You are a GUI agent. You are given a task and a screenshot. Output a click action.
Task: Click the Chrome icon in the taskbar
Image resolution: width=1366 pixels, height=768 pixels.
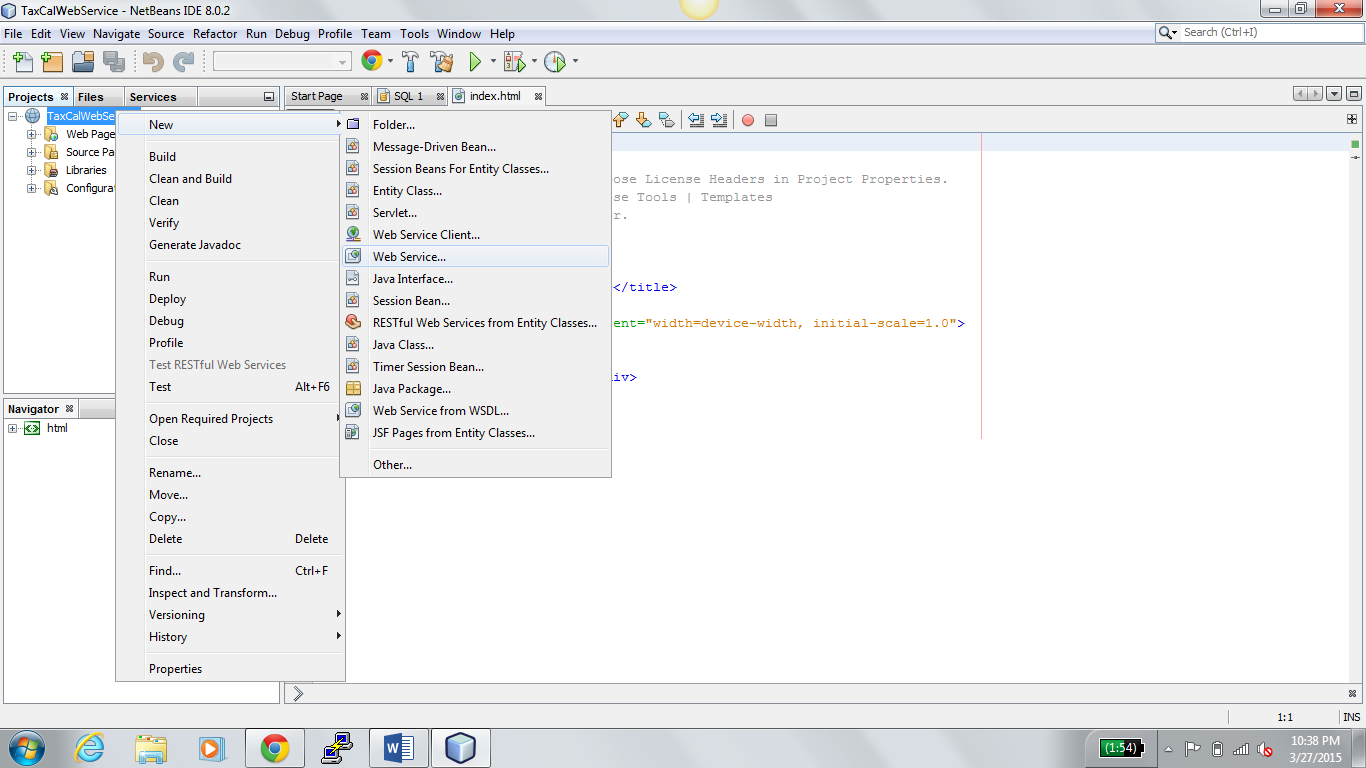[274, 747]
